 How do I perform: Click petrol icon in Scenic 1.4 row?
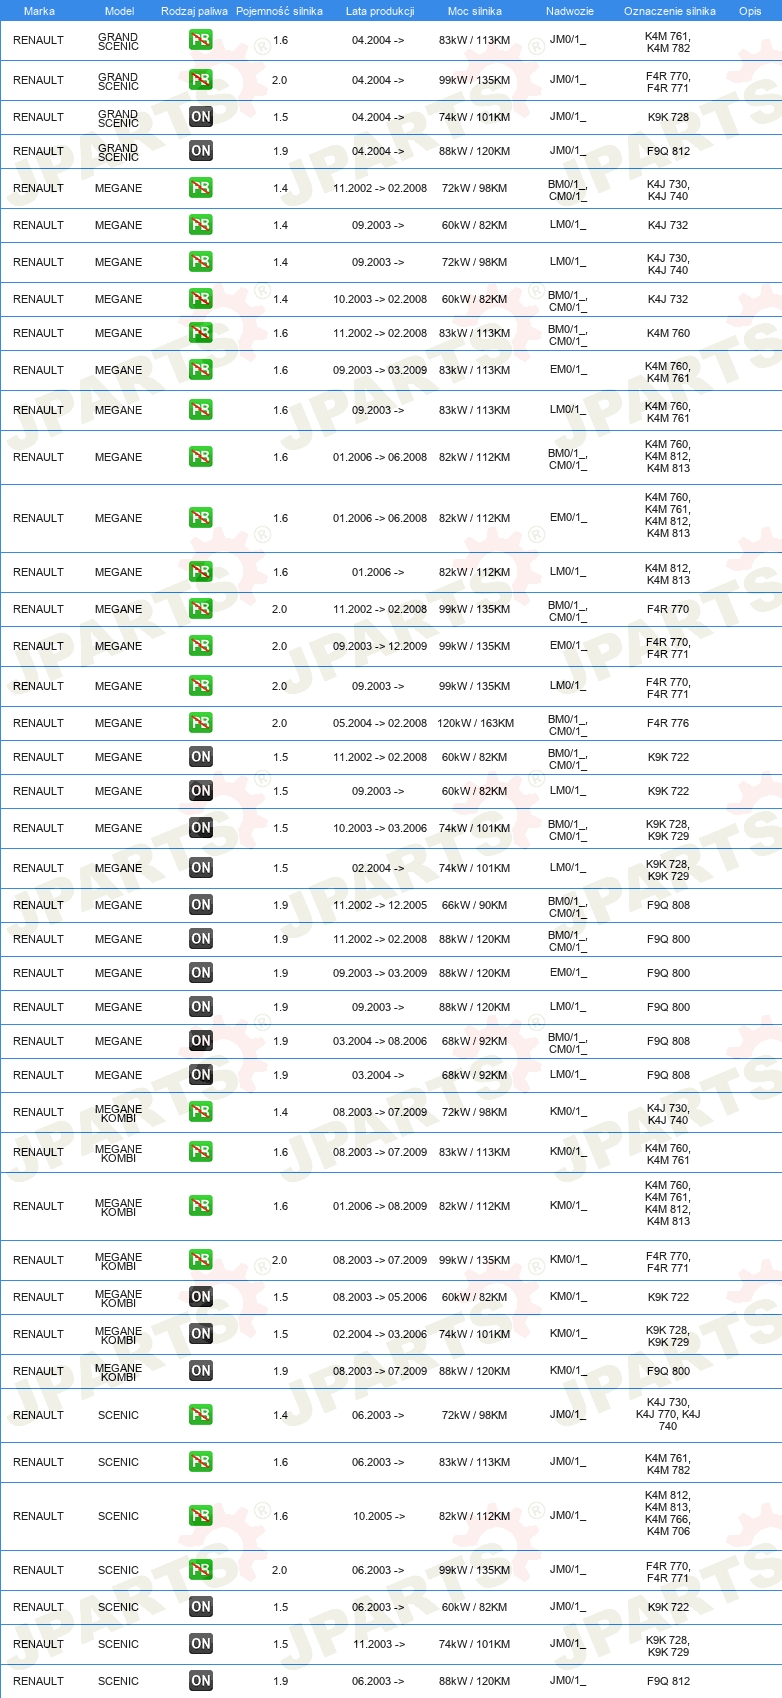click(x=201, y=1415)
